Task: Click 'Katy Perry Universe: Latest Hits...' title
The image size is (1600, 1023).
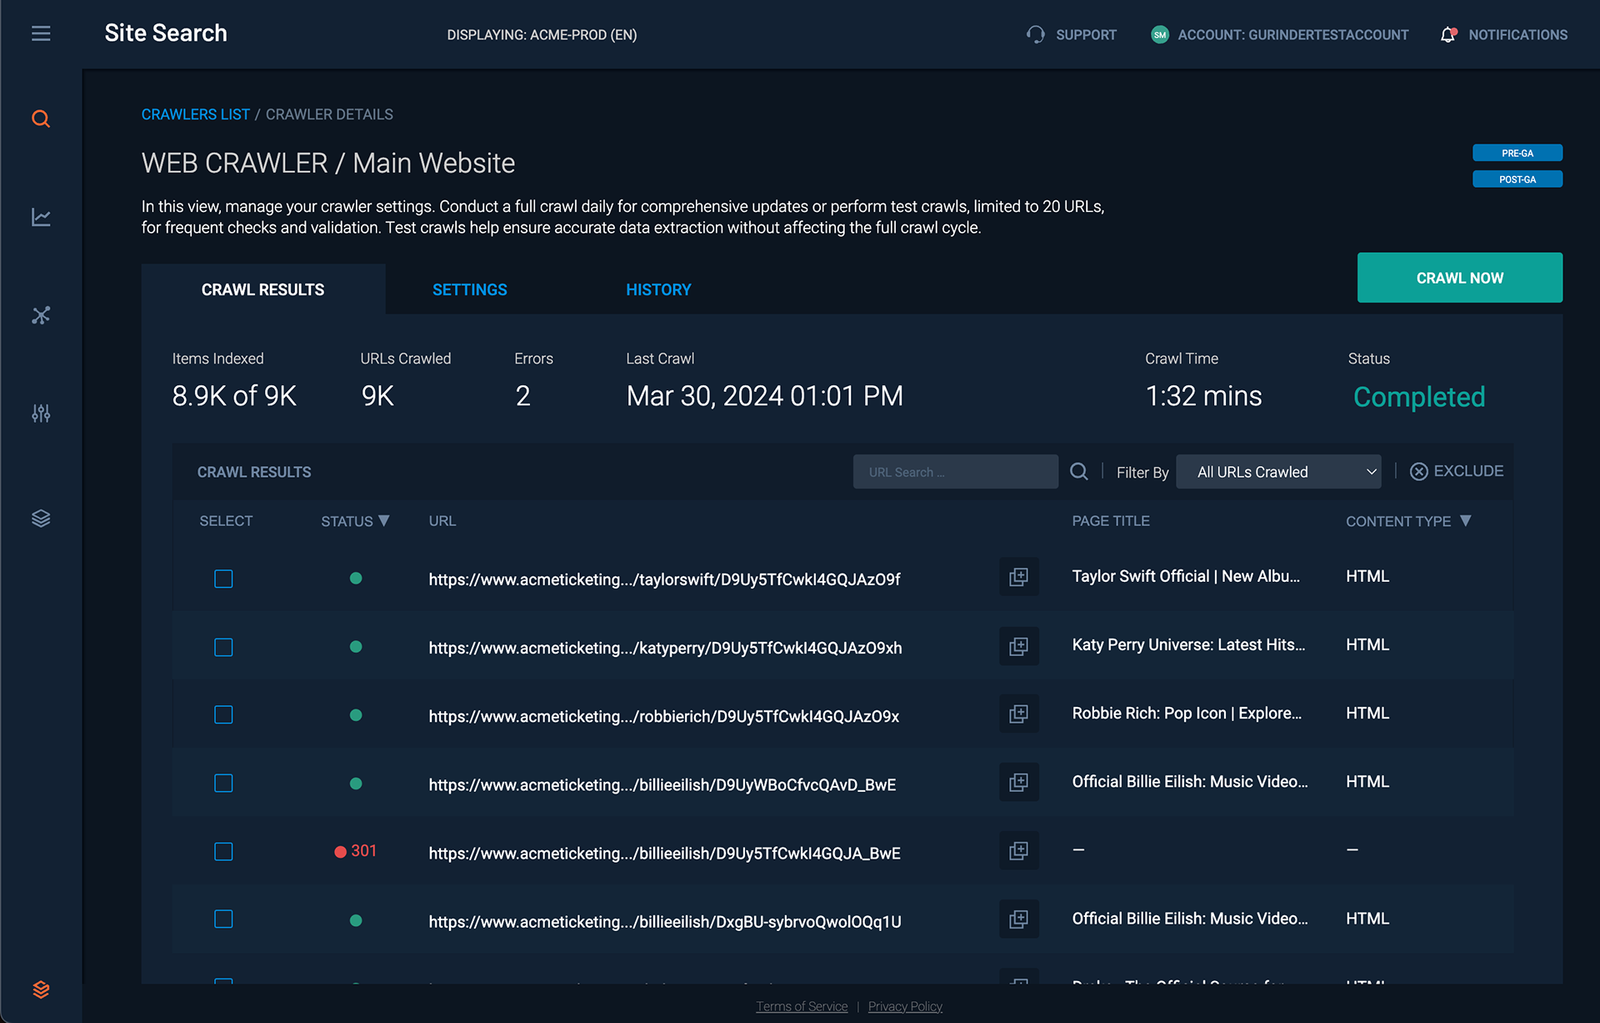Action: (x=1189, y=645)
